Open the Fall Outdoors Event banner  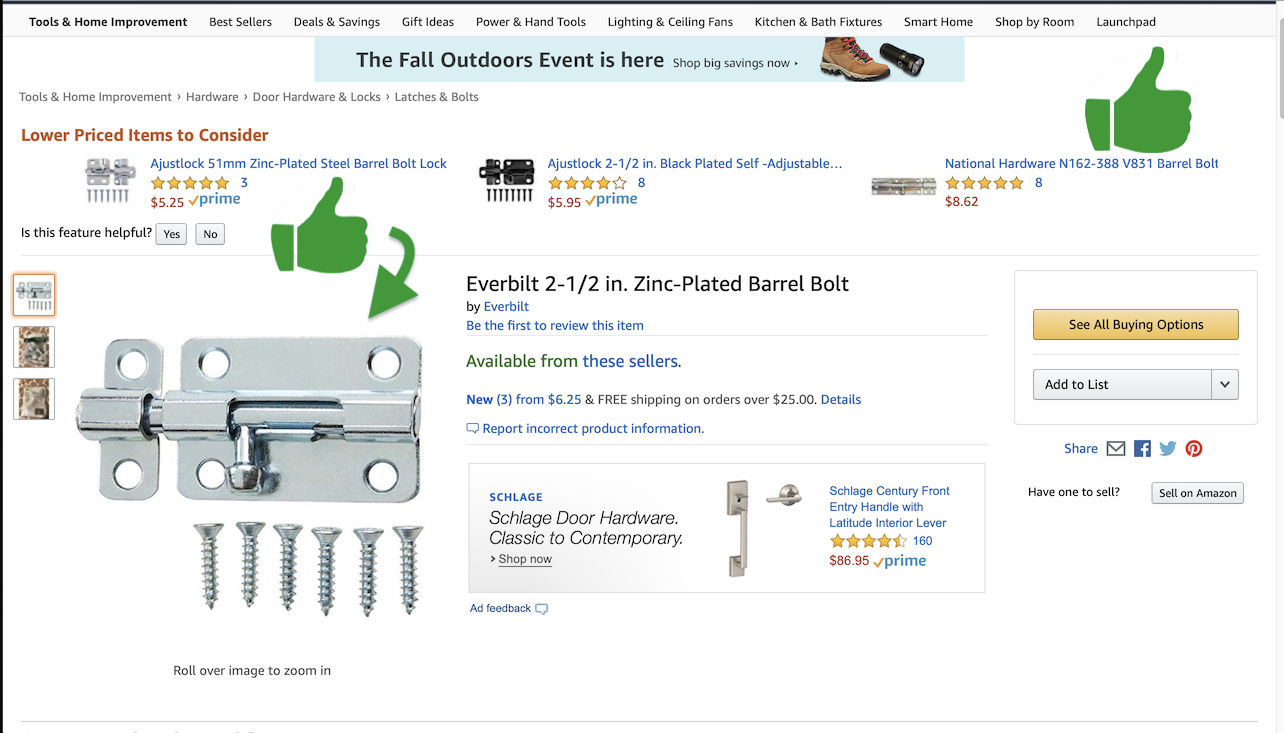639,60
